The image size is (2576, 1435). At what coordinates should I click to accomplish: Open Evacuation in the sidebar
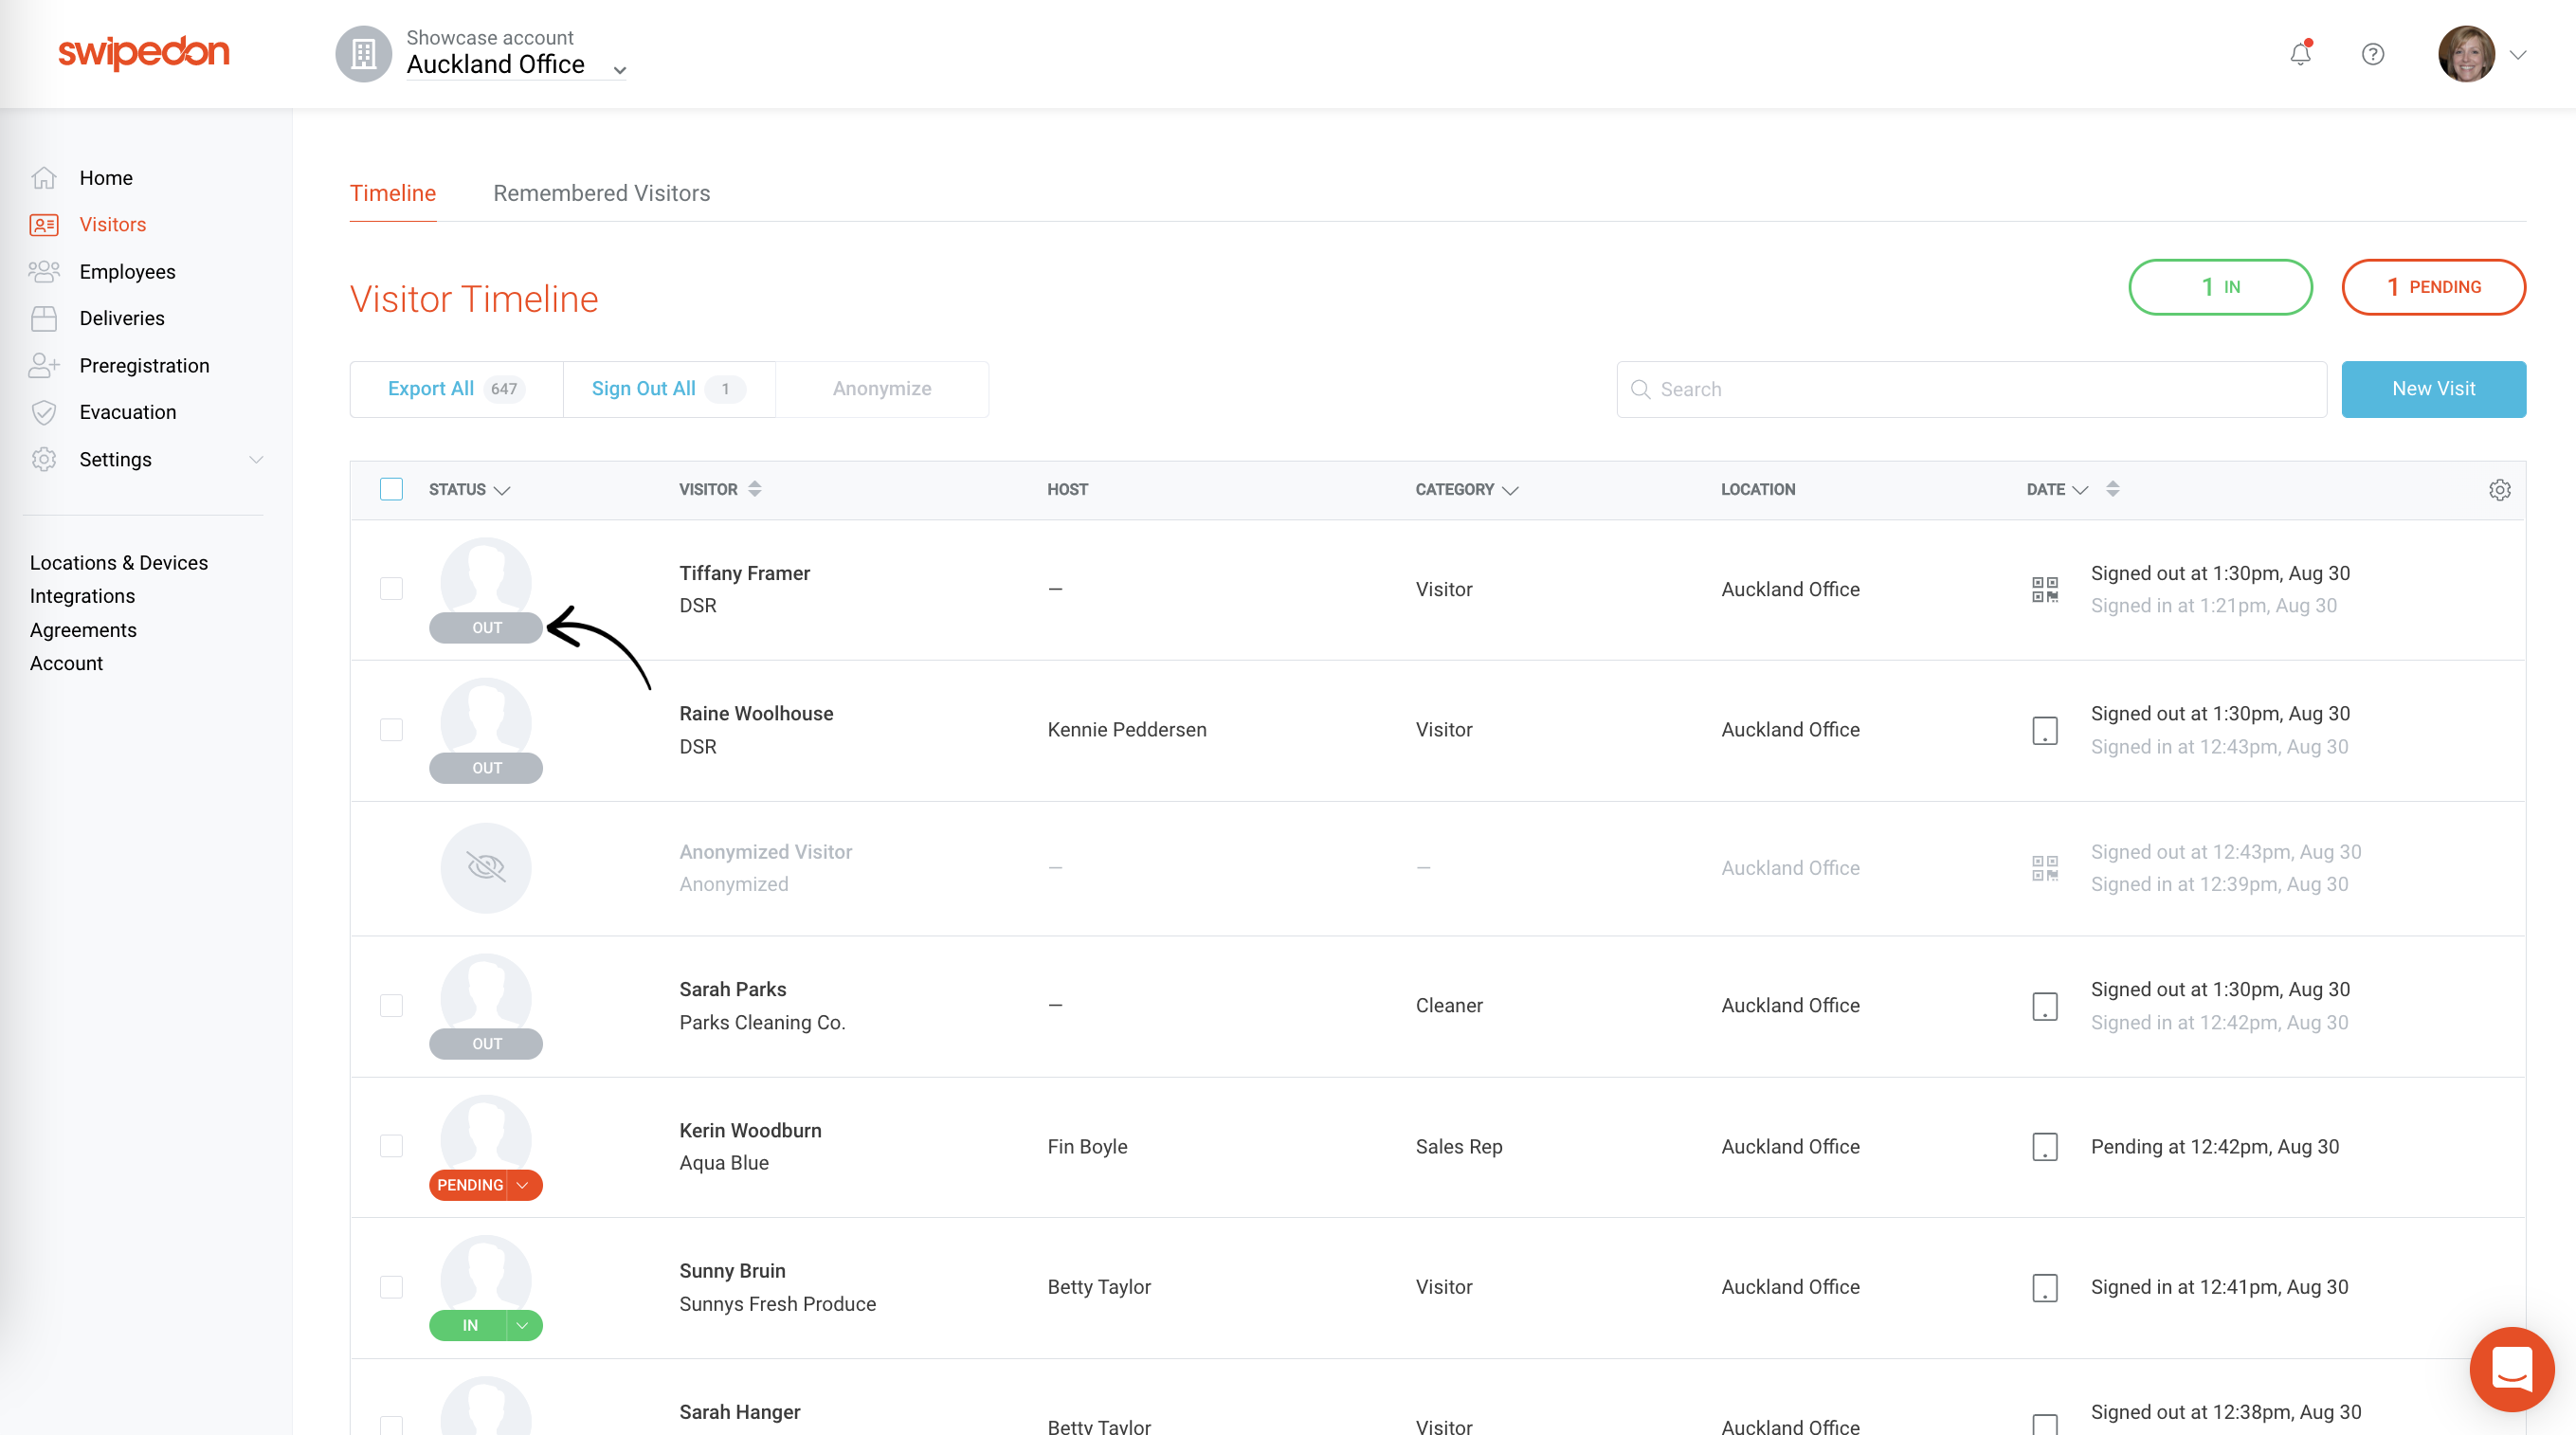128,412
